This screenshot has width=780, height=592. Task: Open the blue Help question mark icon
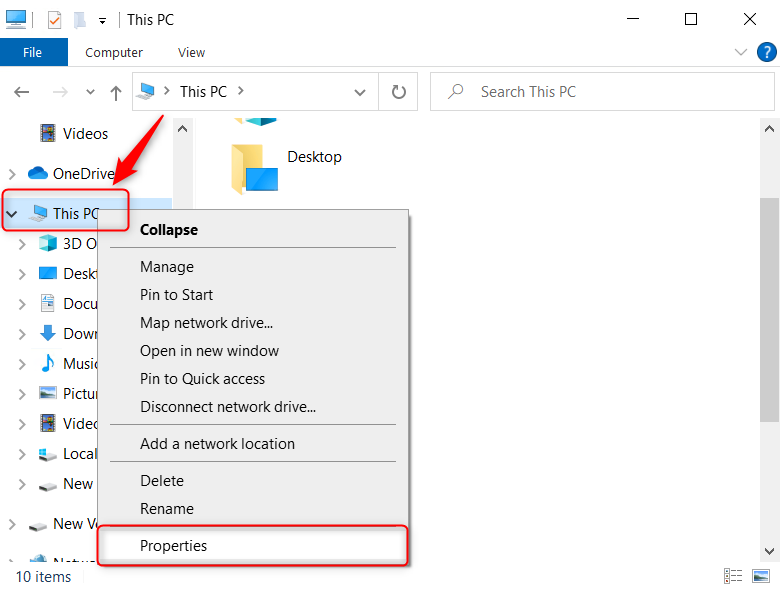(767, 52)
